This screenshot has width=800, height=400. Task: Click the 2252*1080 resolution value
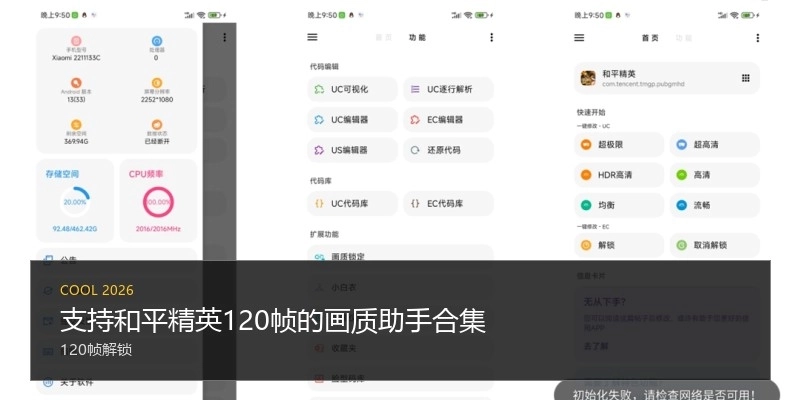point(157,99)
